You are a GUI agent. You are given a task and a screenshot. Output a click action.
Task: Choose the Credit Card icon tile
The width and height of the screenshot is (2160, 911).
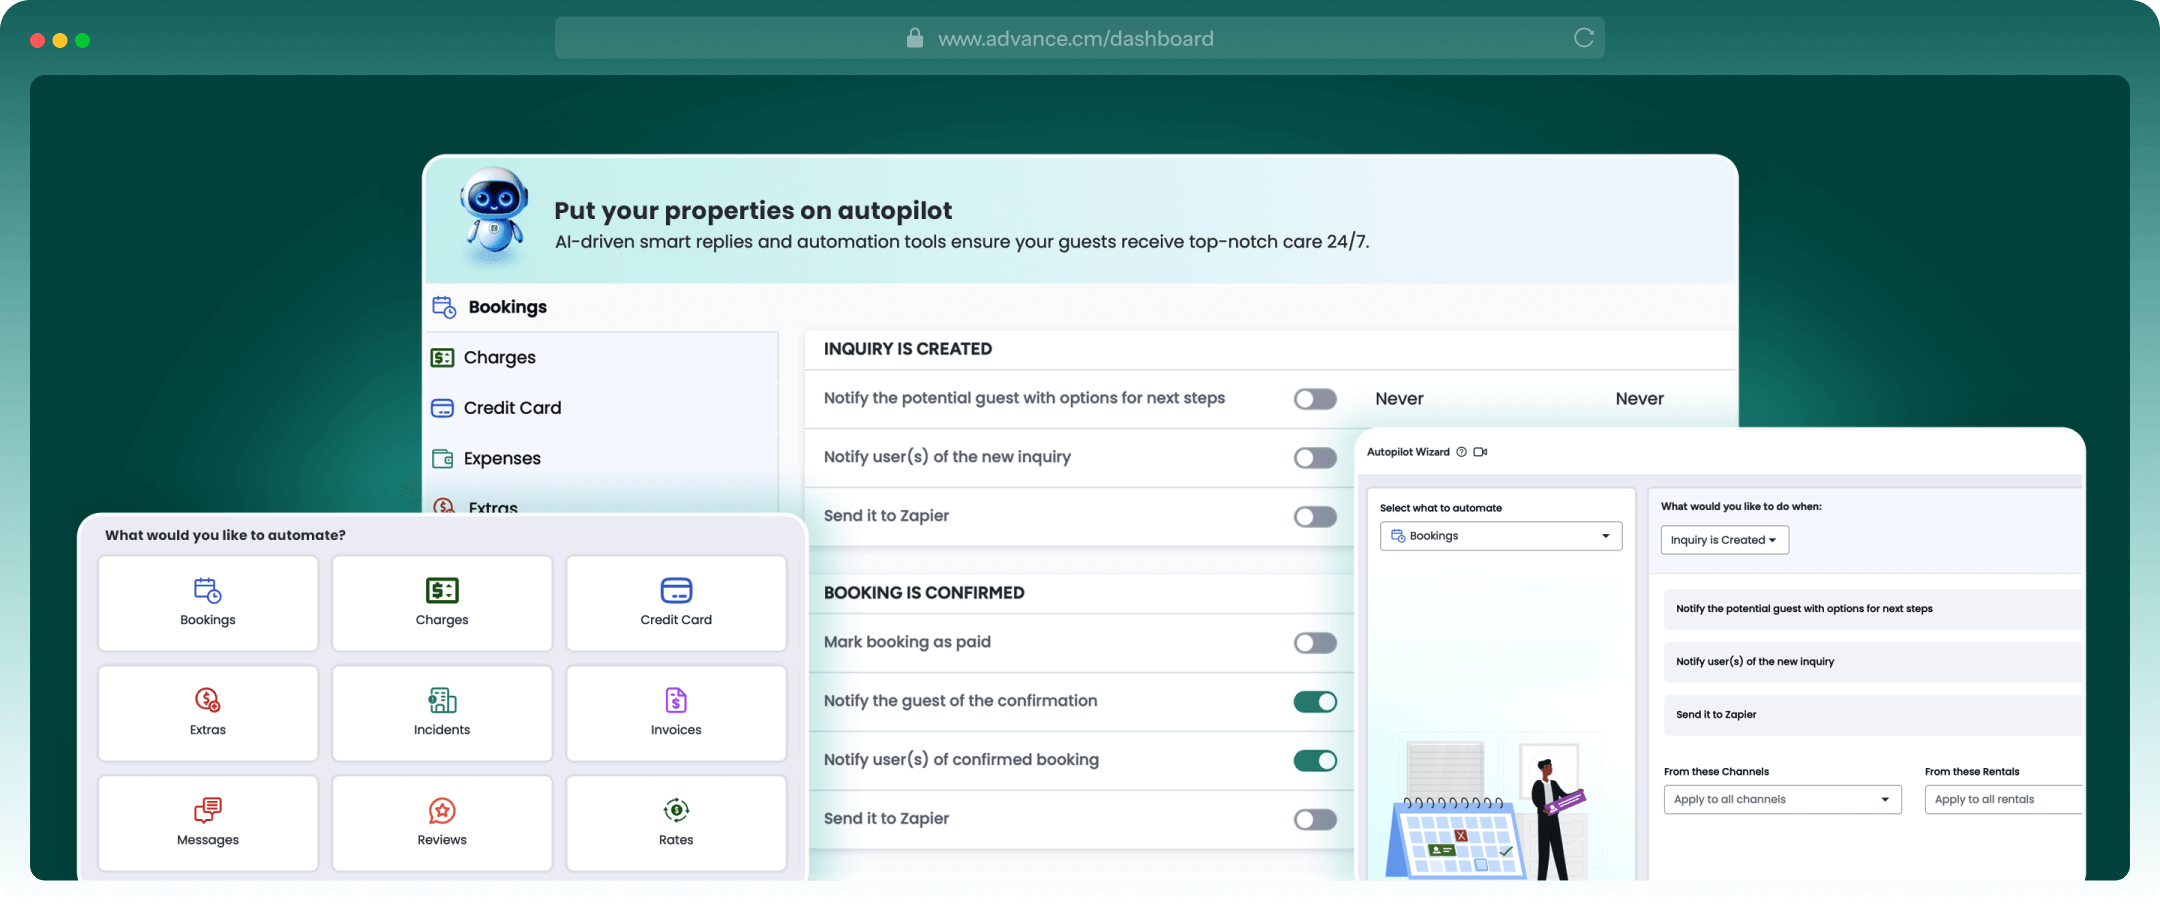[676, 603]
